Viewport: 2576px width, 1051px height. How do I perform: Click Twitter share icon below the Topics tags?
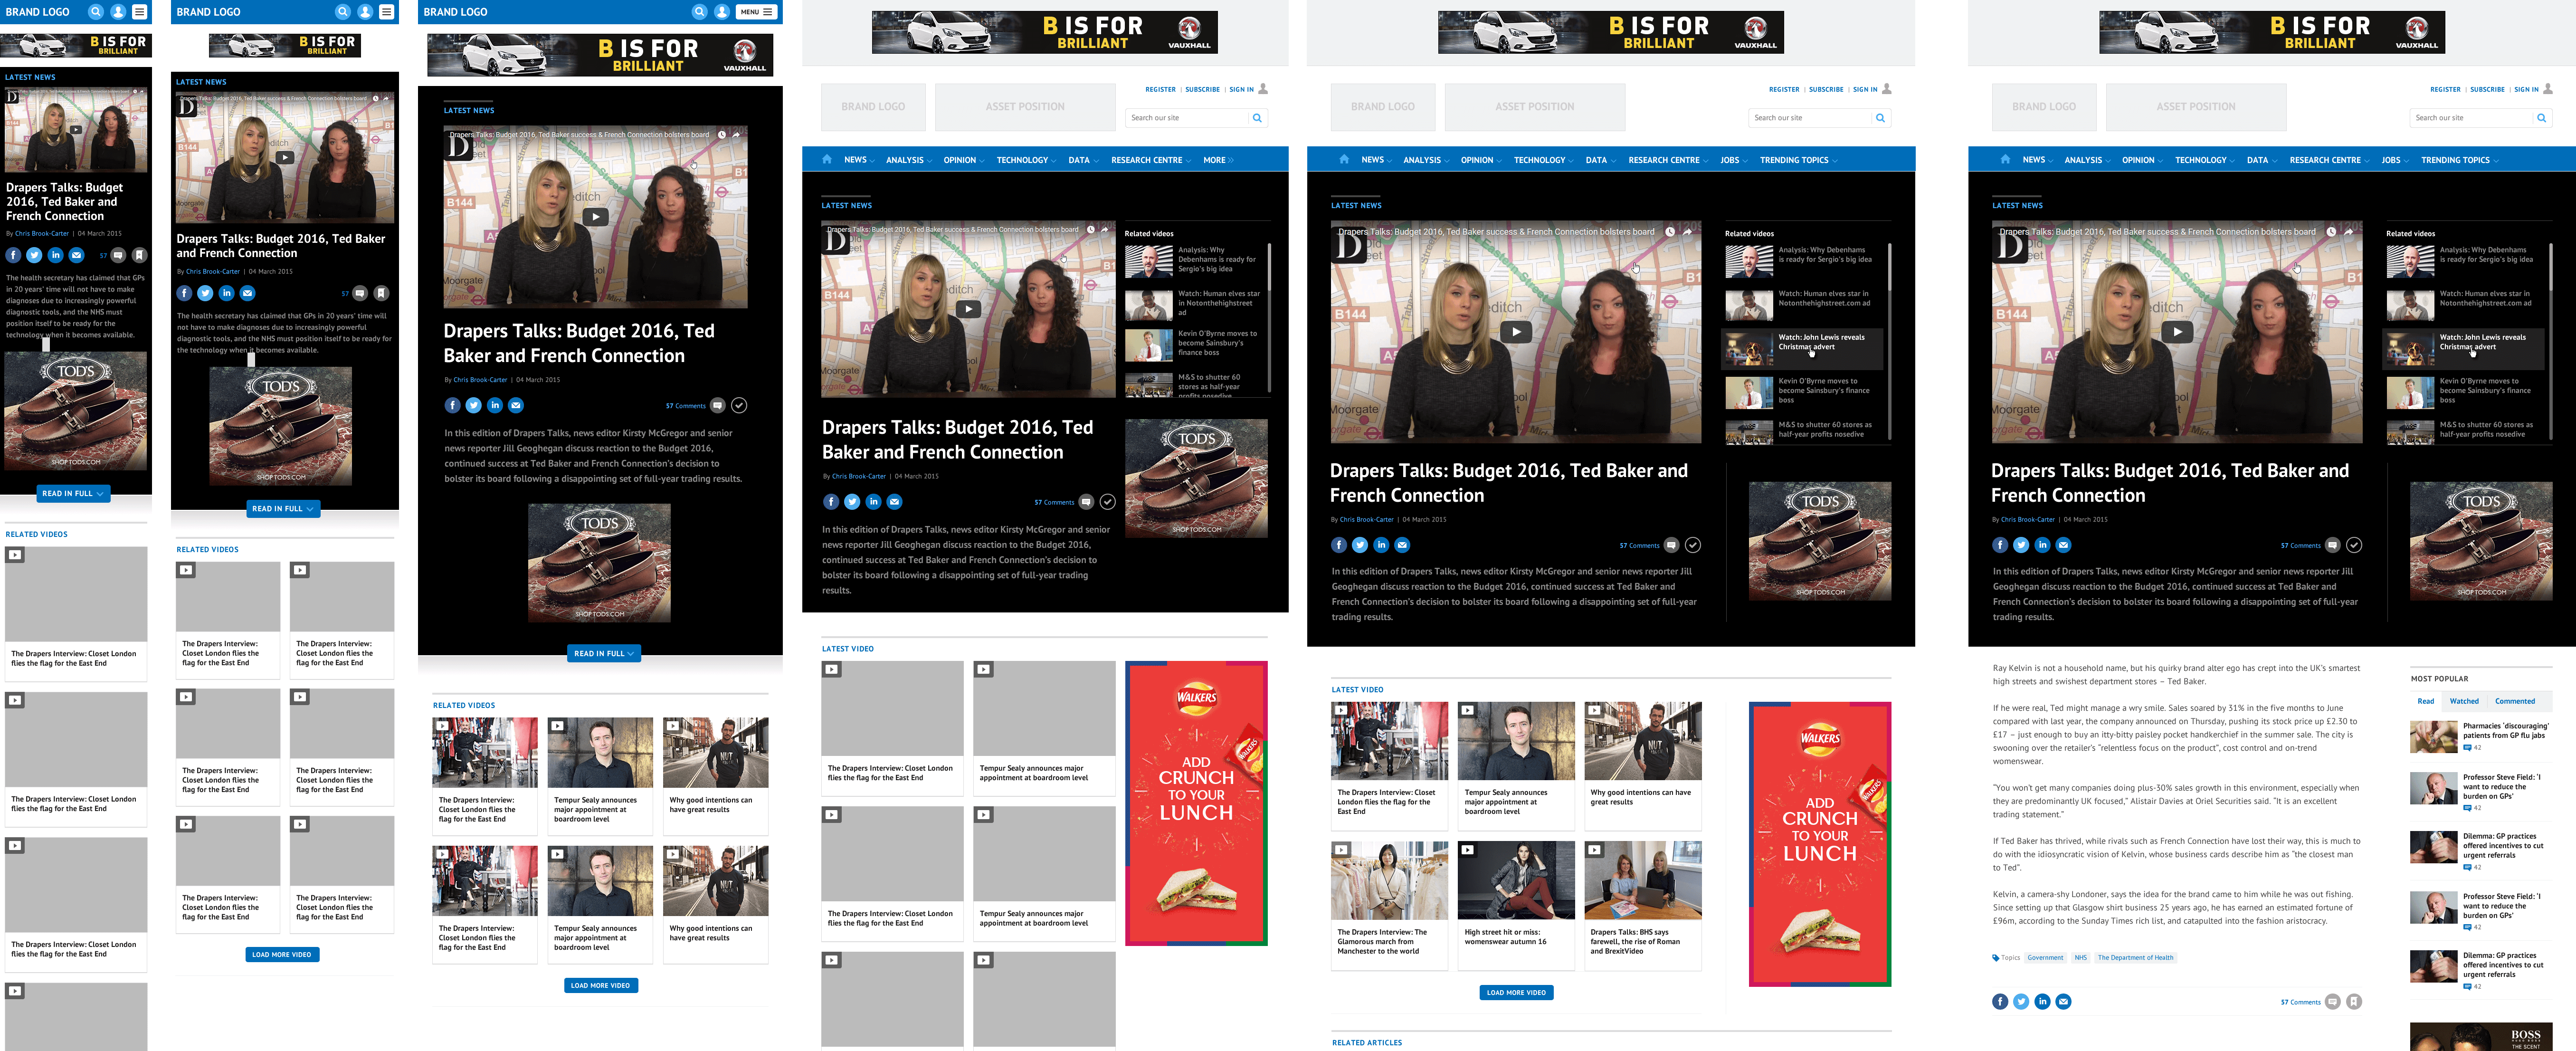click(2020, 1001)
